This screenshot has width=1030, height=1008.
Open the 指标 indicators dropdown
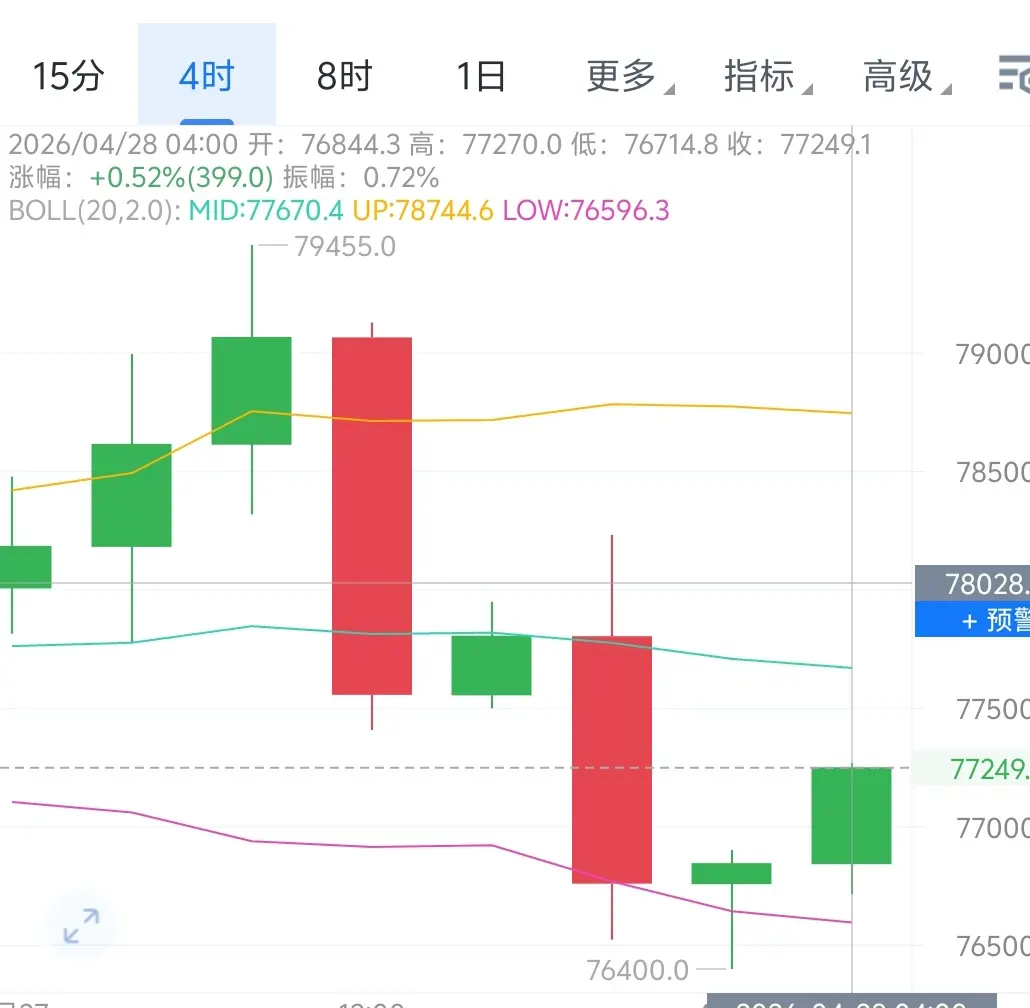pyautogui.click(x=767, y=76)
